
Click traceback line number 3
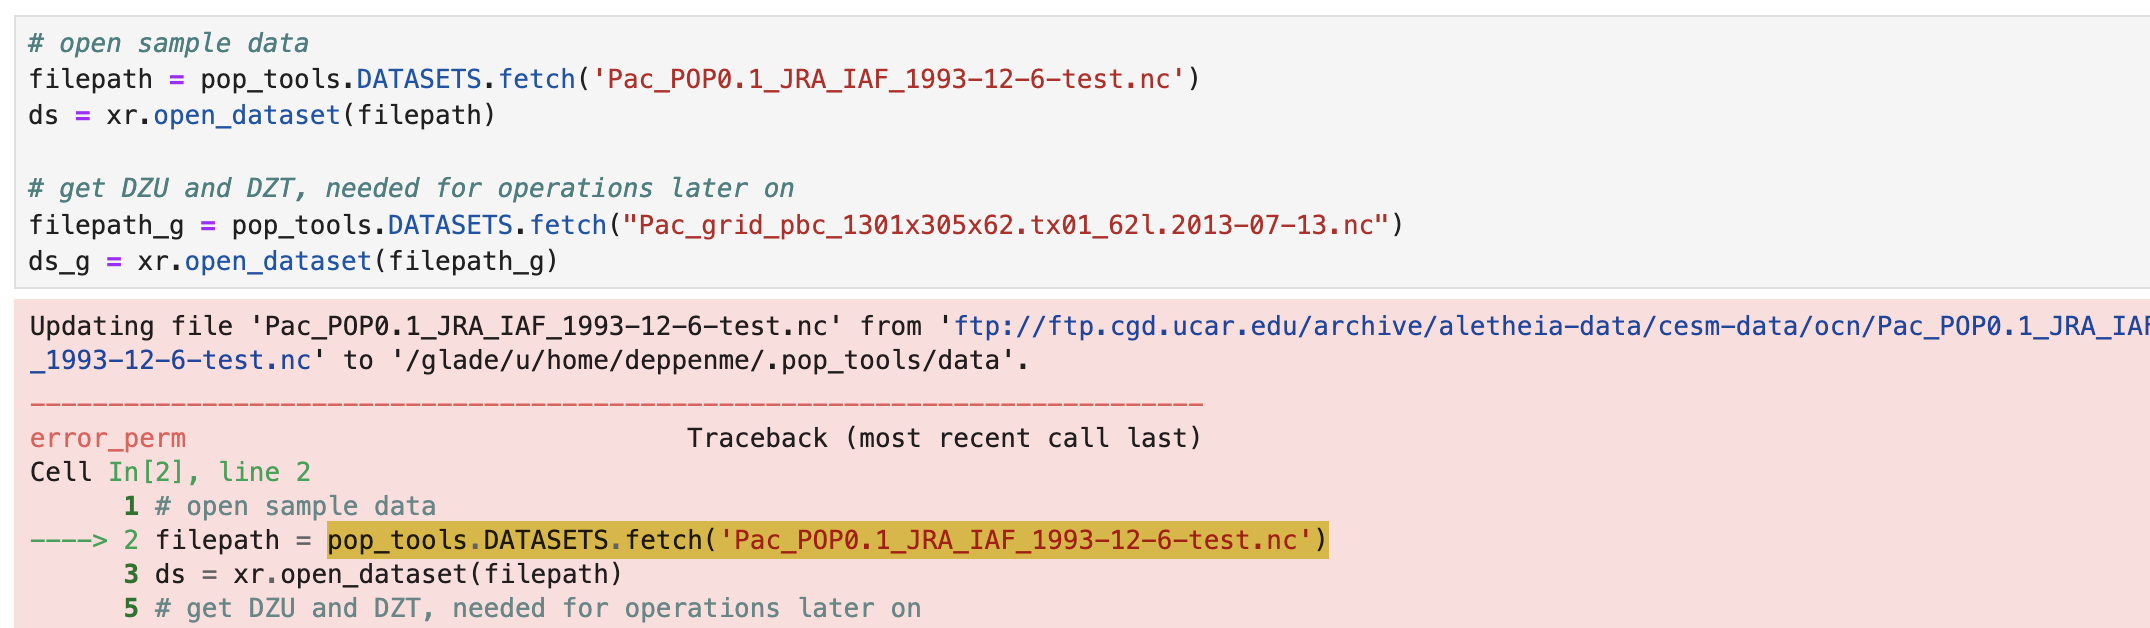[x=131, y=574]
